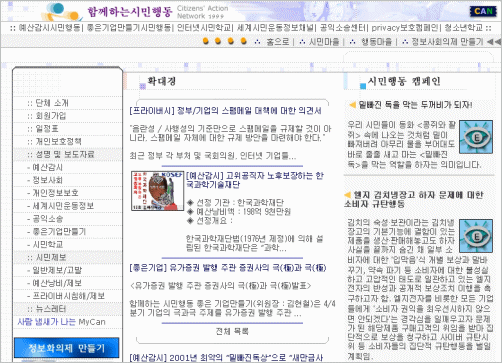Select 시민학교 in the sidebar list
Viewport: 502px width, 363px height.
[x=48, y=244]
